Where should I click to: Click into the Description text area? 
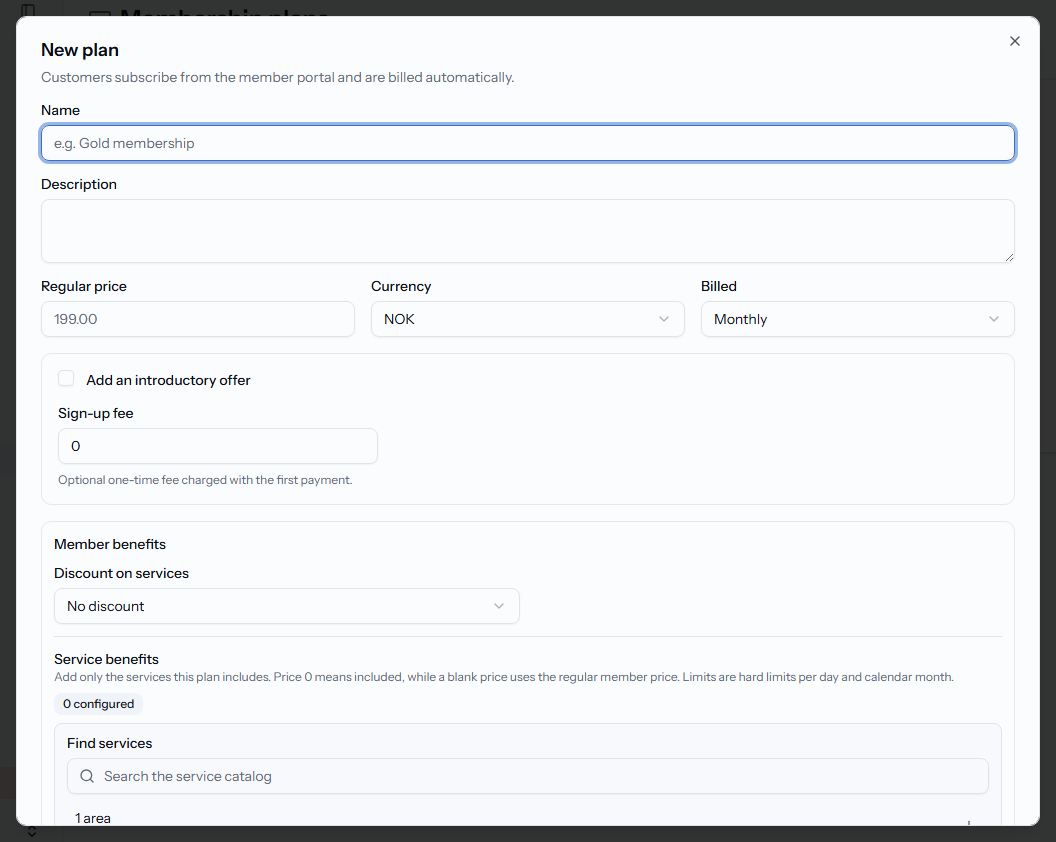click(528, 231)
